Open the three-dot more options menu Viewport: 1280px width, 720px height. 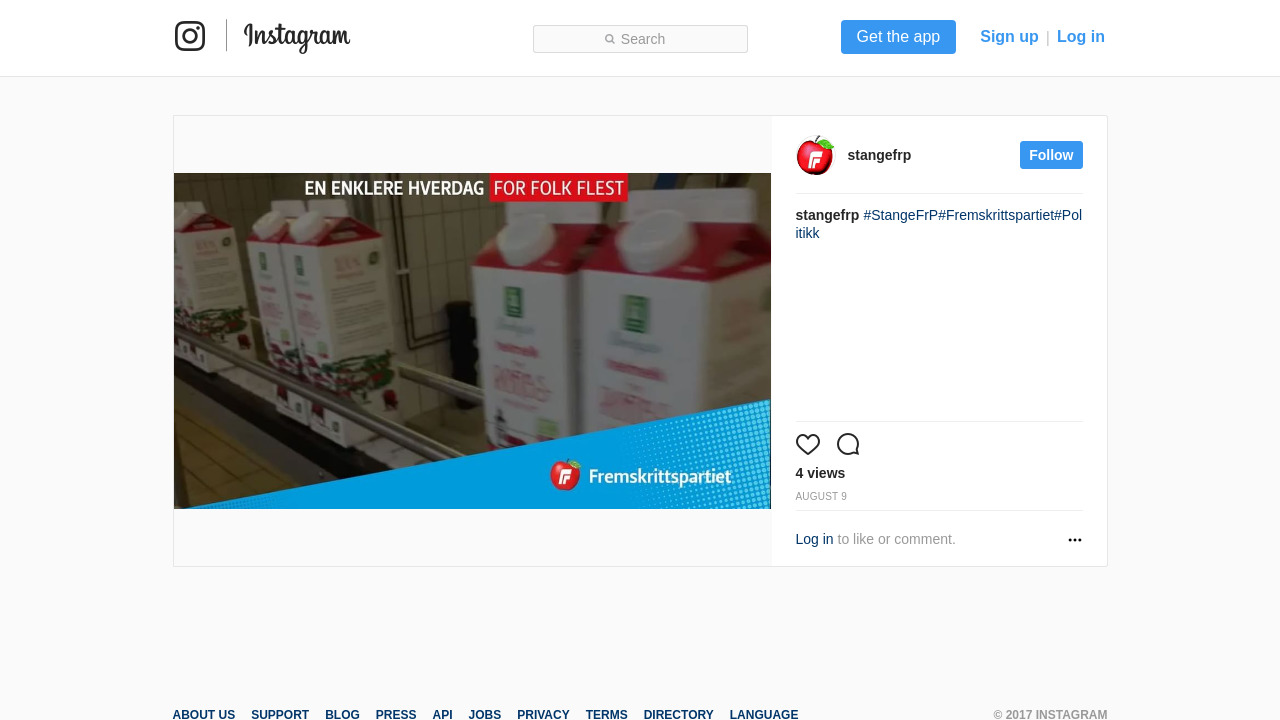click(1075, 540)
